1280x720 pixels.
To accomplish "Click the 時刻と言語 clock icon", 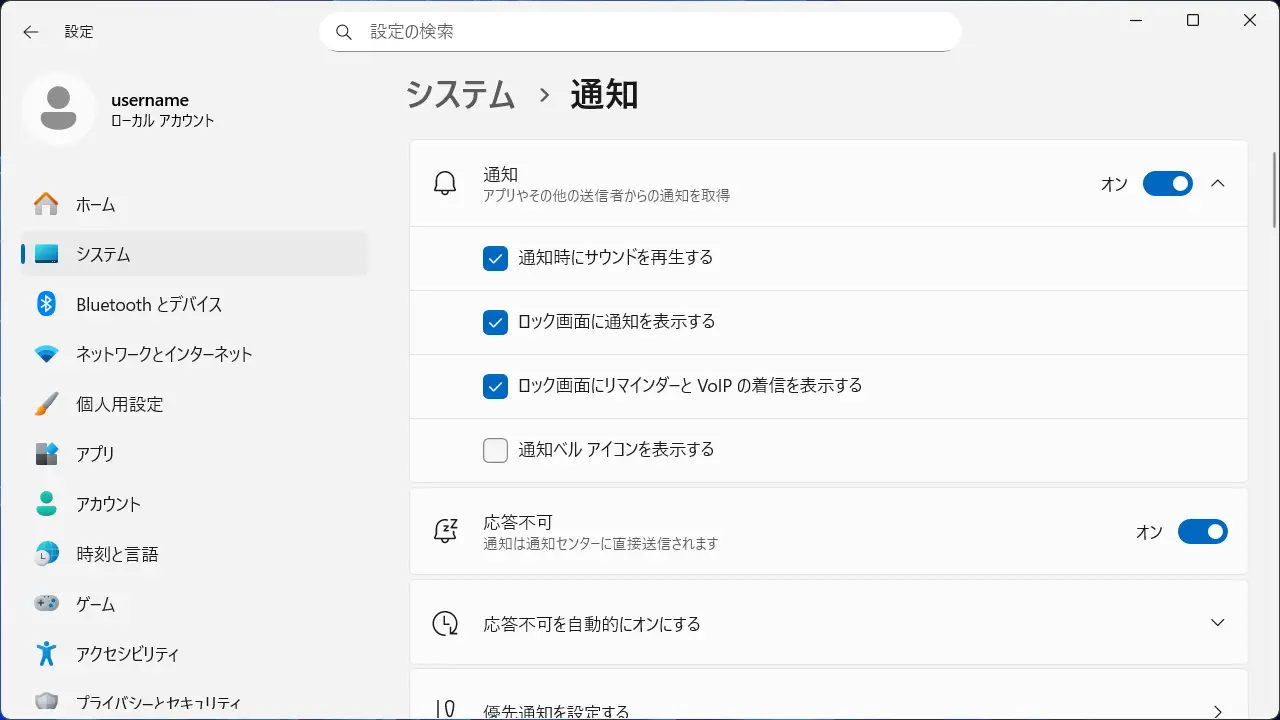I will click(46, 554).
